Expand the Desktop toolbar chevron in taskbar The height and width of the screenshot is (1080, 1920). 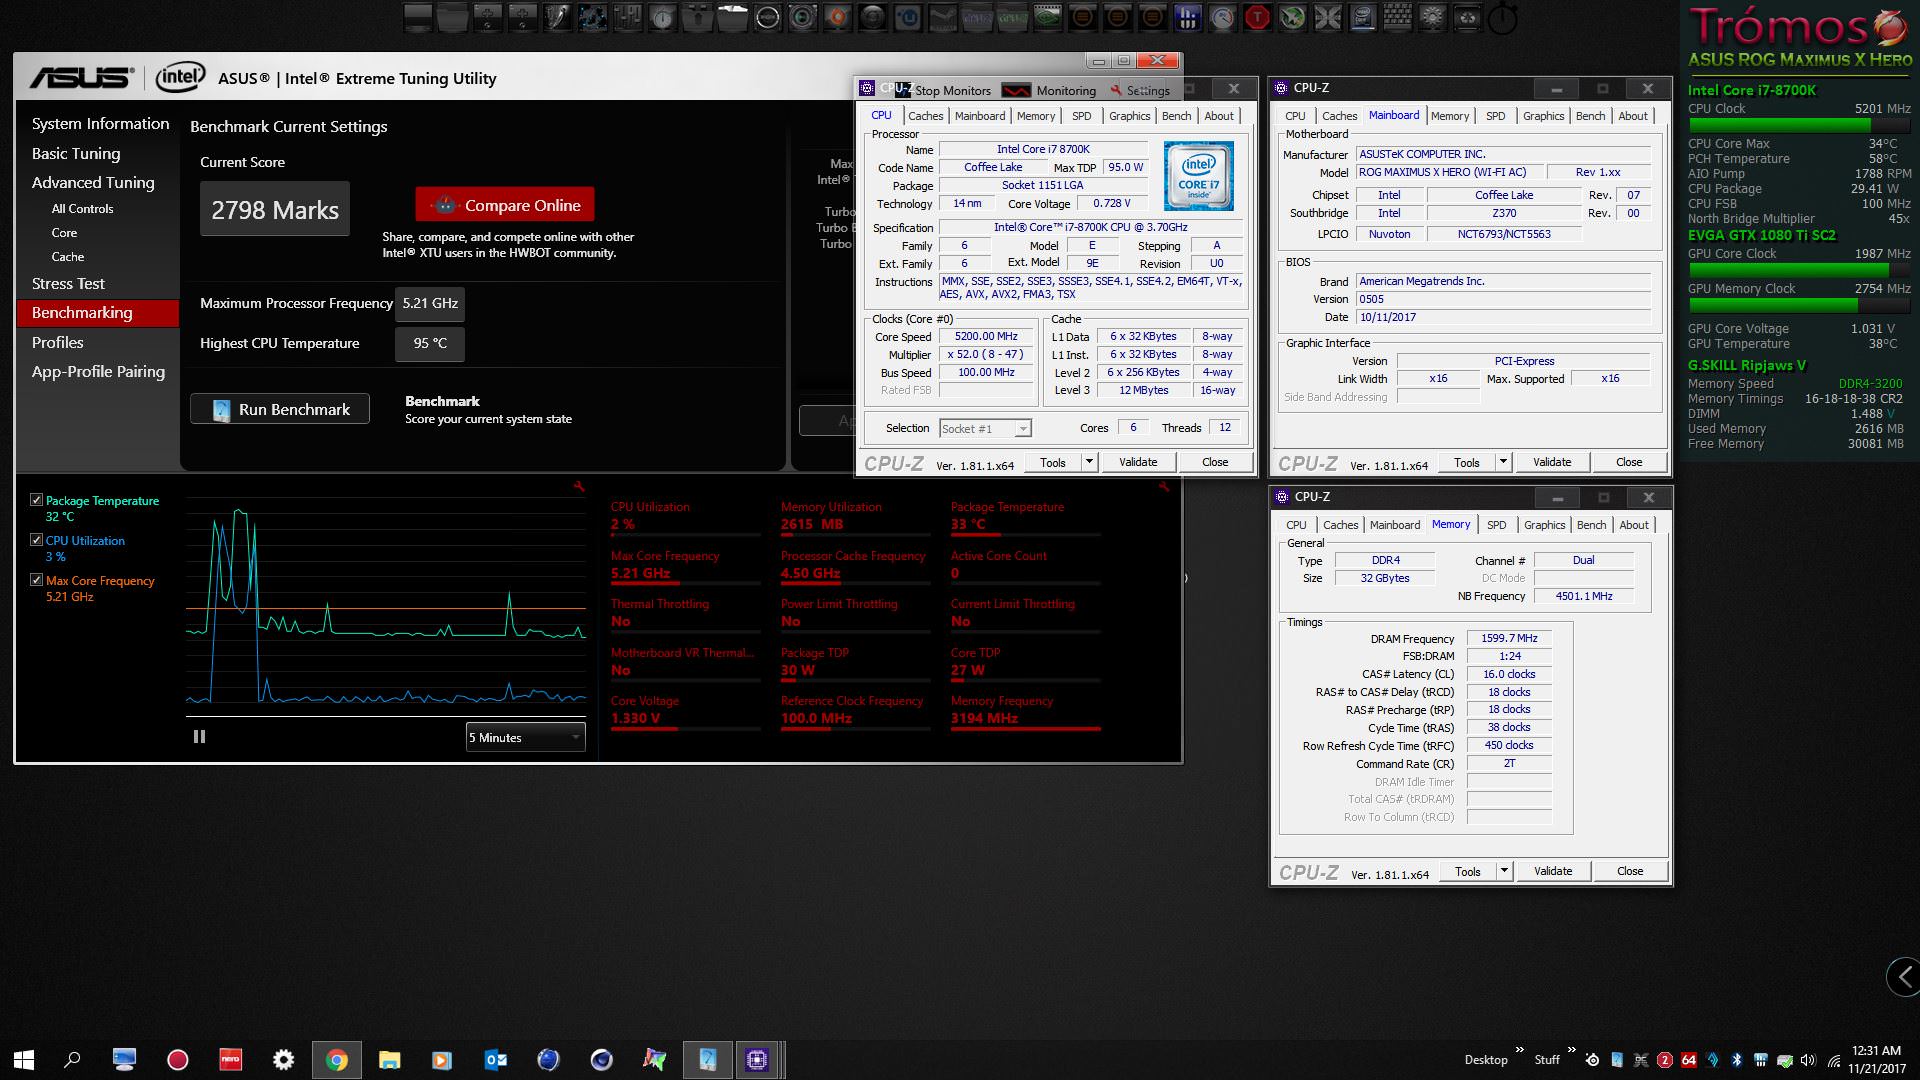pos(1520,1050)
